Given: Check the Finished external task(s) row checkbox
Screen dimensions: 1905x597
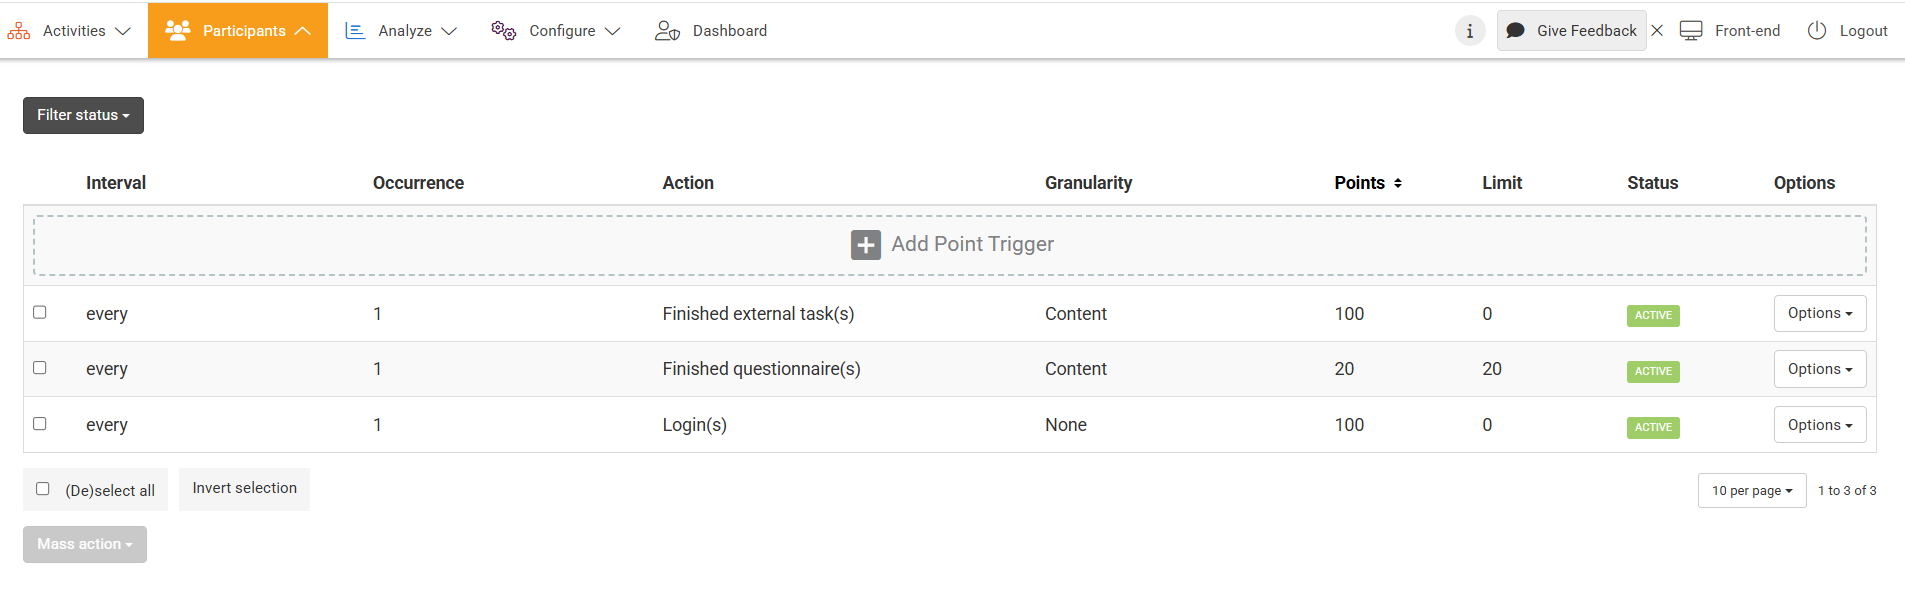Looking at the screenshot, I should click(x=40, y=312).
